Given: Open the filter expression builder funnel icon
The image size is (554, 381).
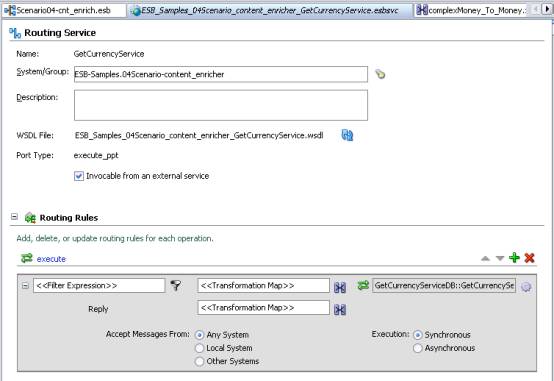Looking at the screenshot, I should tap(176, 285).
